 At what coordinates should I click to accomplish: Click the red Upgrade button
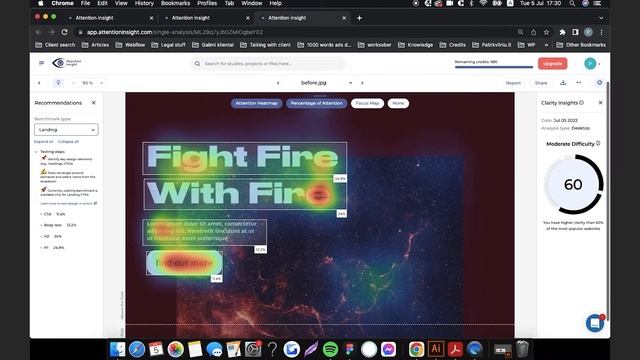552,64
